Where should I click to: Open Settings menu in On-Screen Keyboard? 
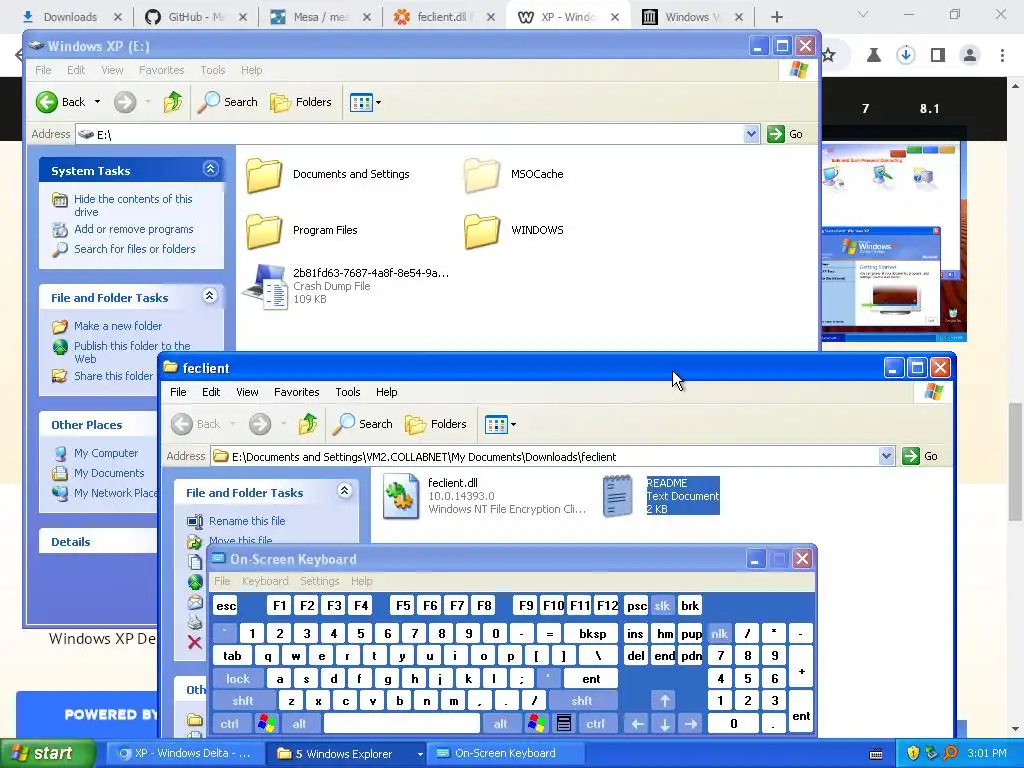point(319,581)
